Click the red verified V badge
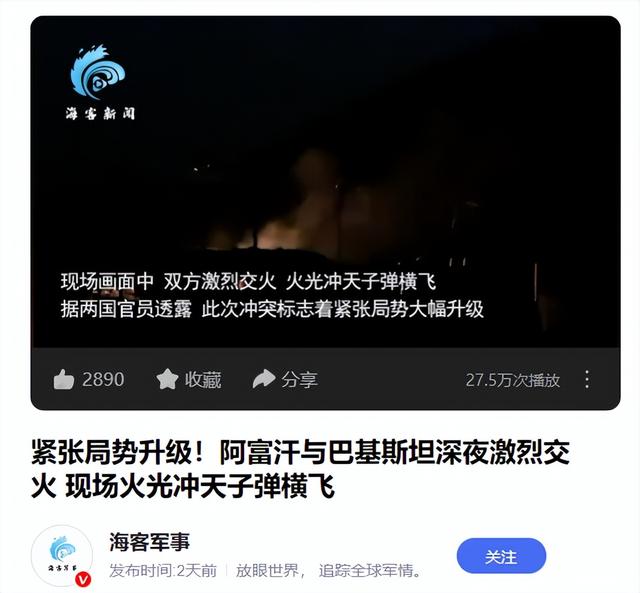The width and height of the screenshot is (640, 593). point(84,579)
